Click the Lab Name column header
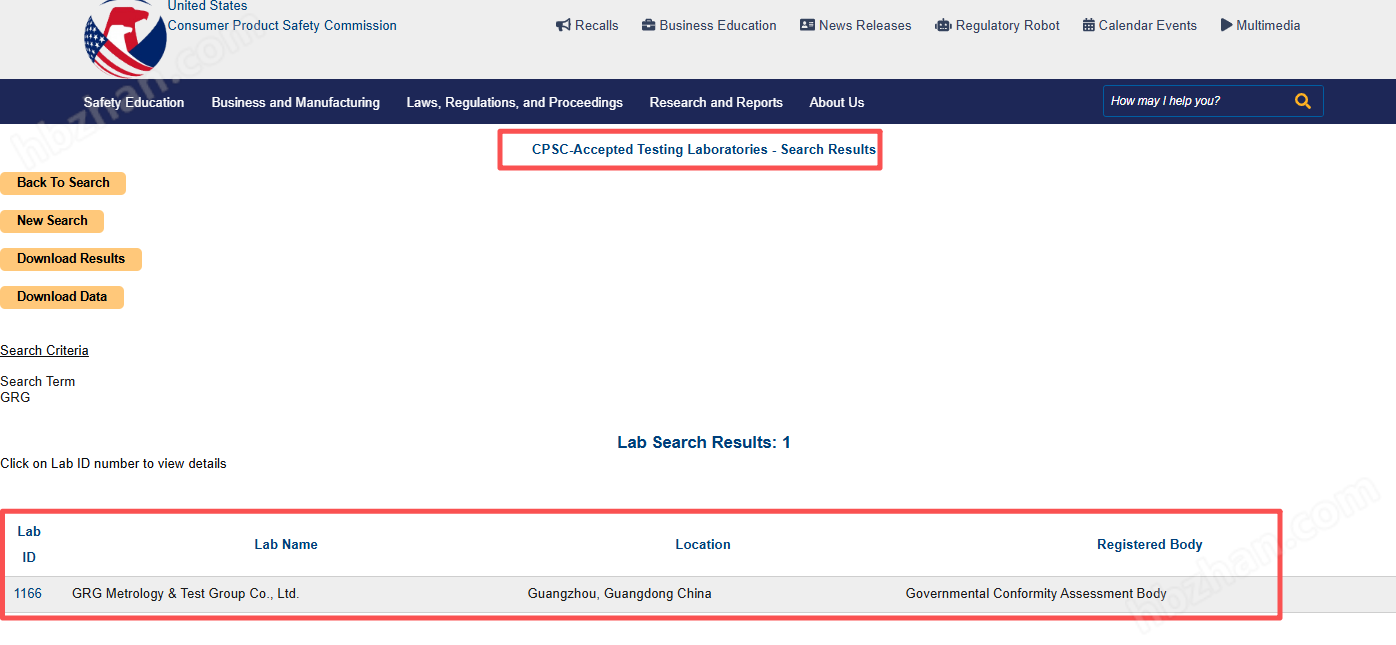 tap(286, 545)
